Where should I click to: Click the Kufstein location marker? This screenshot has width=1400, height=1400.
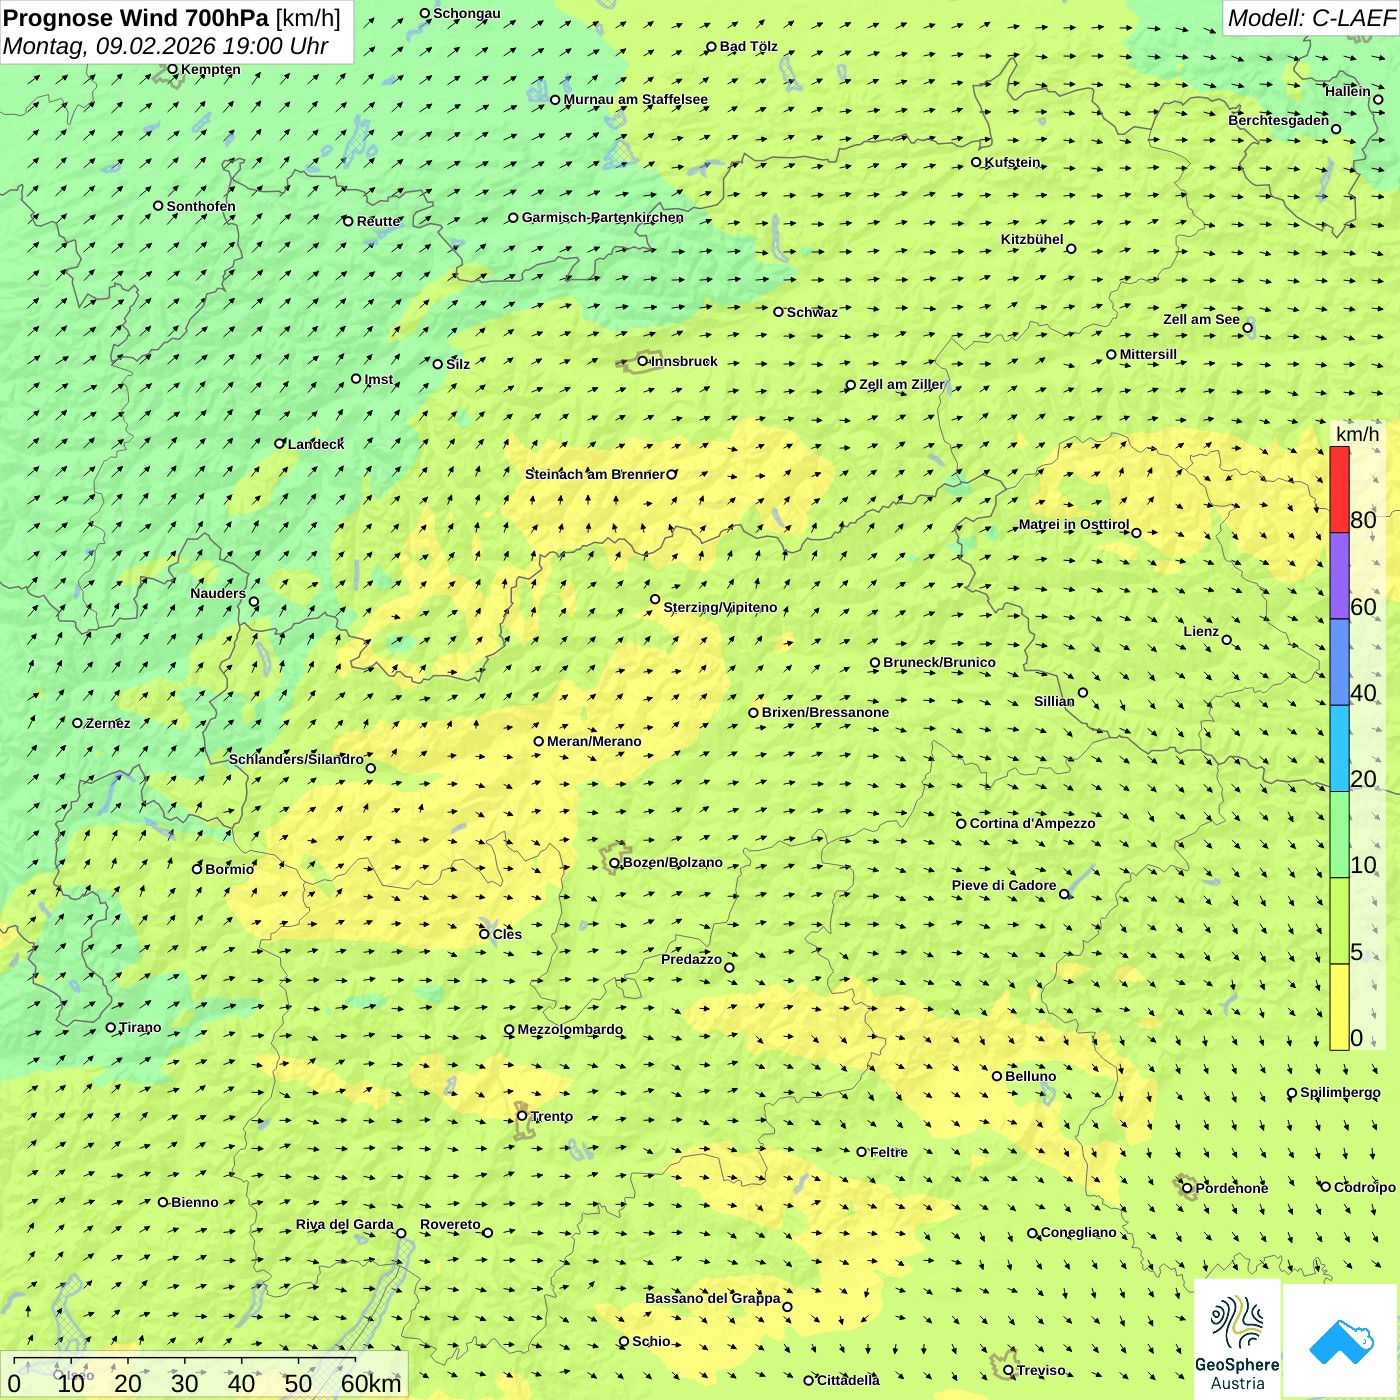[x=977, y=162]
